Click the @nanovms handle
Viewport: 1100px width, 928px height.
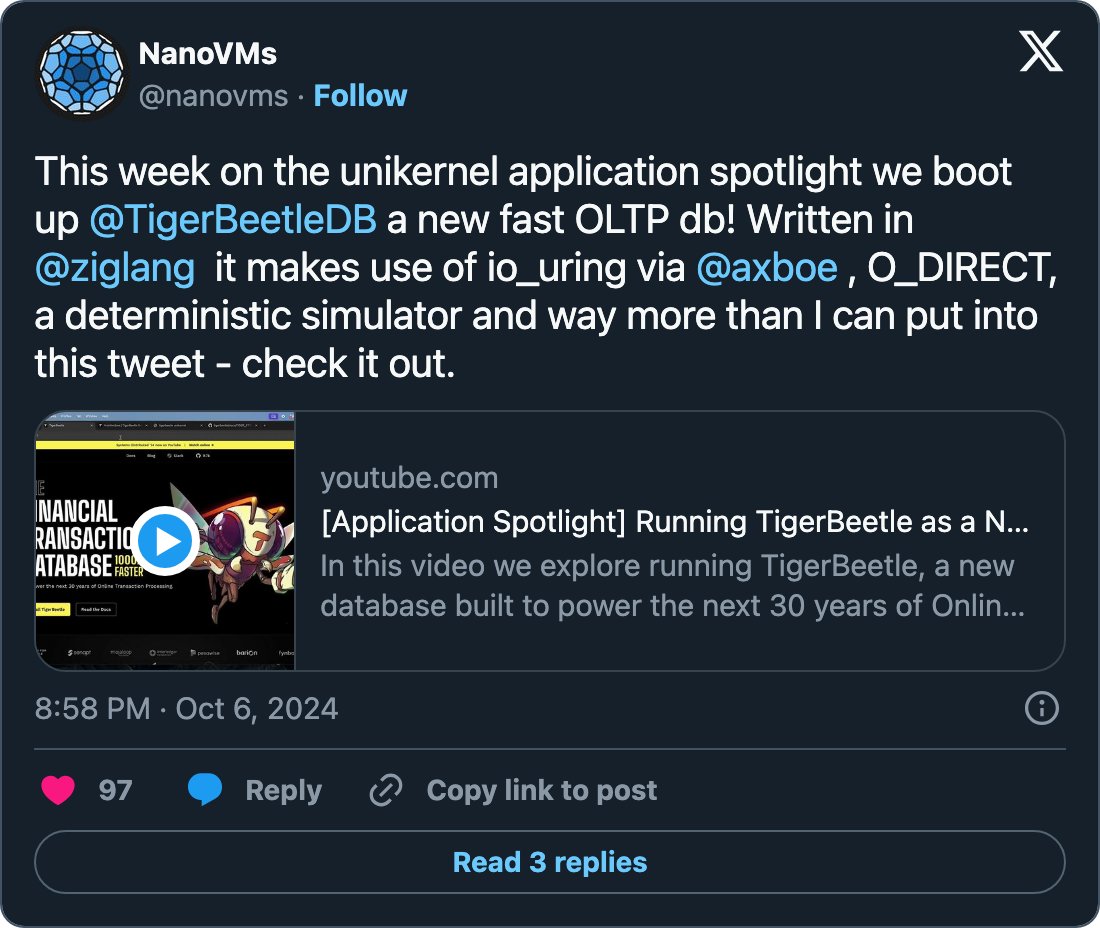(x=213, y=96)
